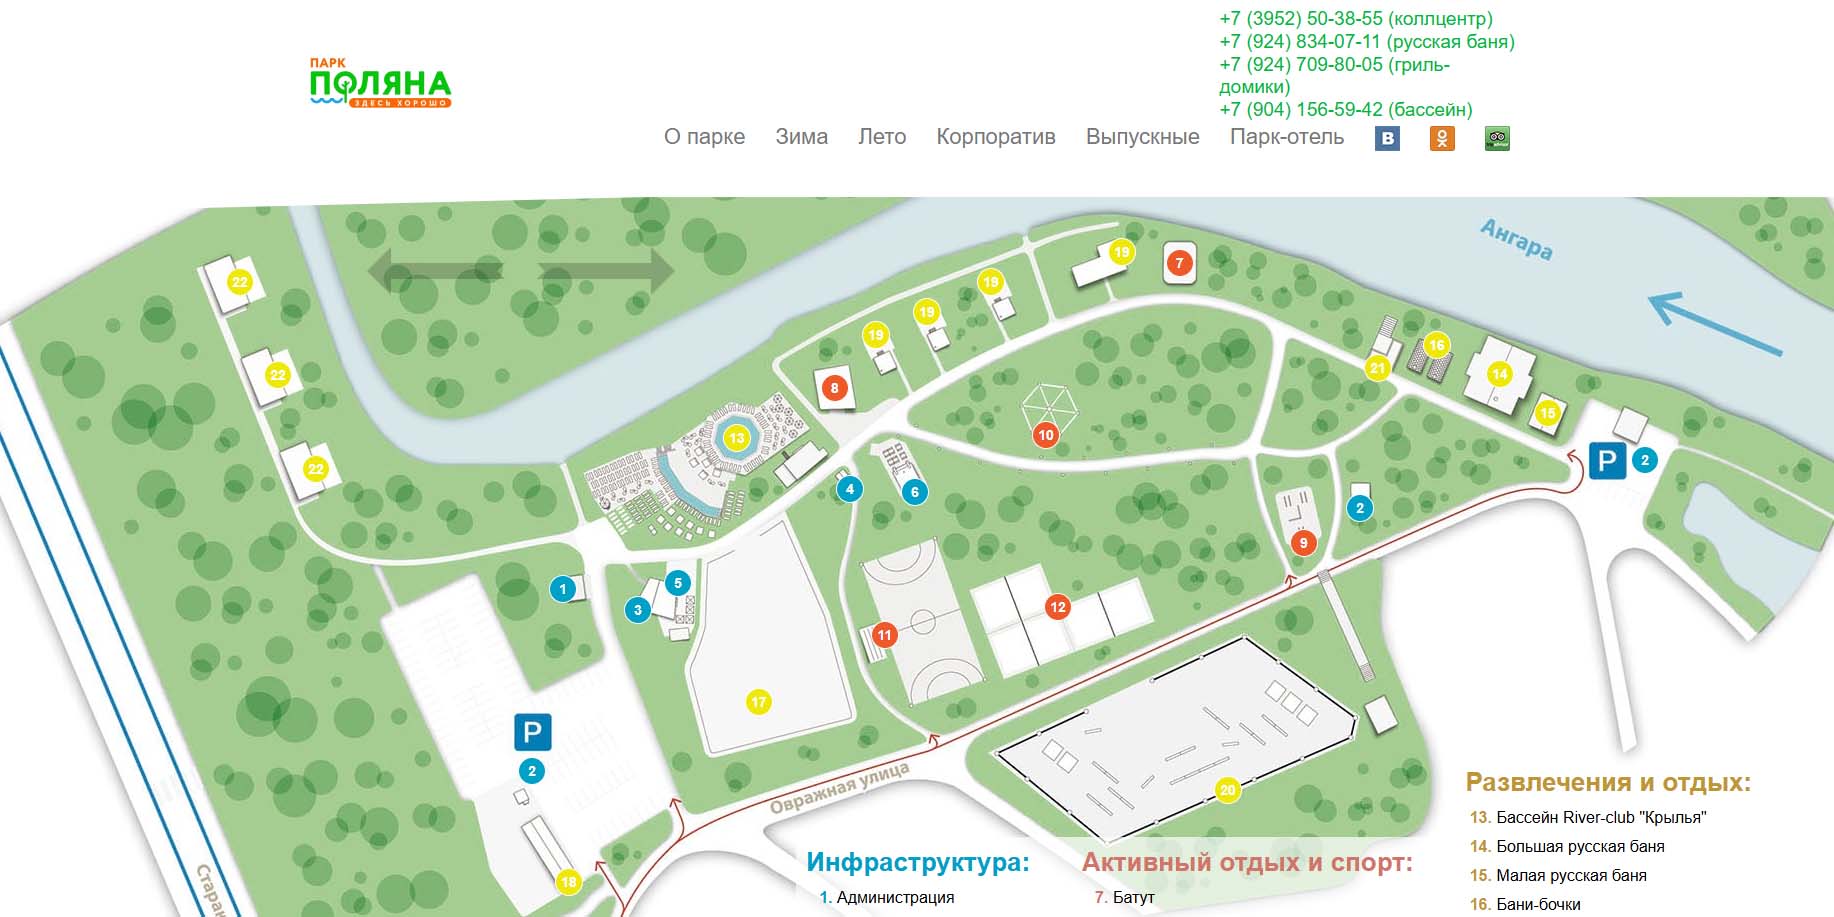Click the Парк Поляна logo
Image resolution: width=1834 pixels, height=917 pixels.
(380, 83)
